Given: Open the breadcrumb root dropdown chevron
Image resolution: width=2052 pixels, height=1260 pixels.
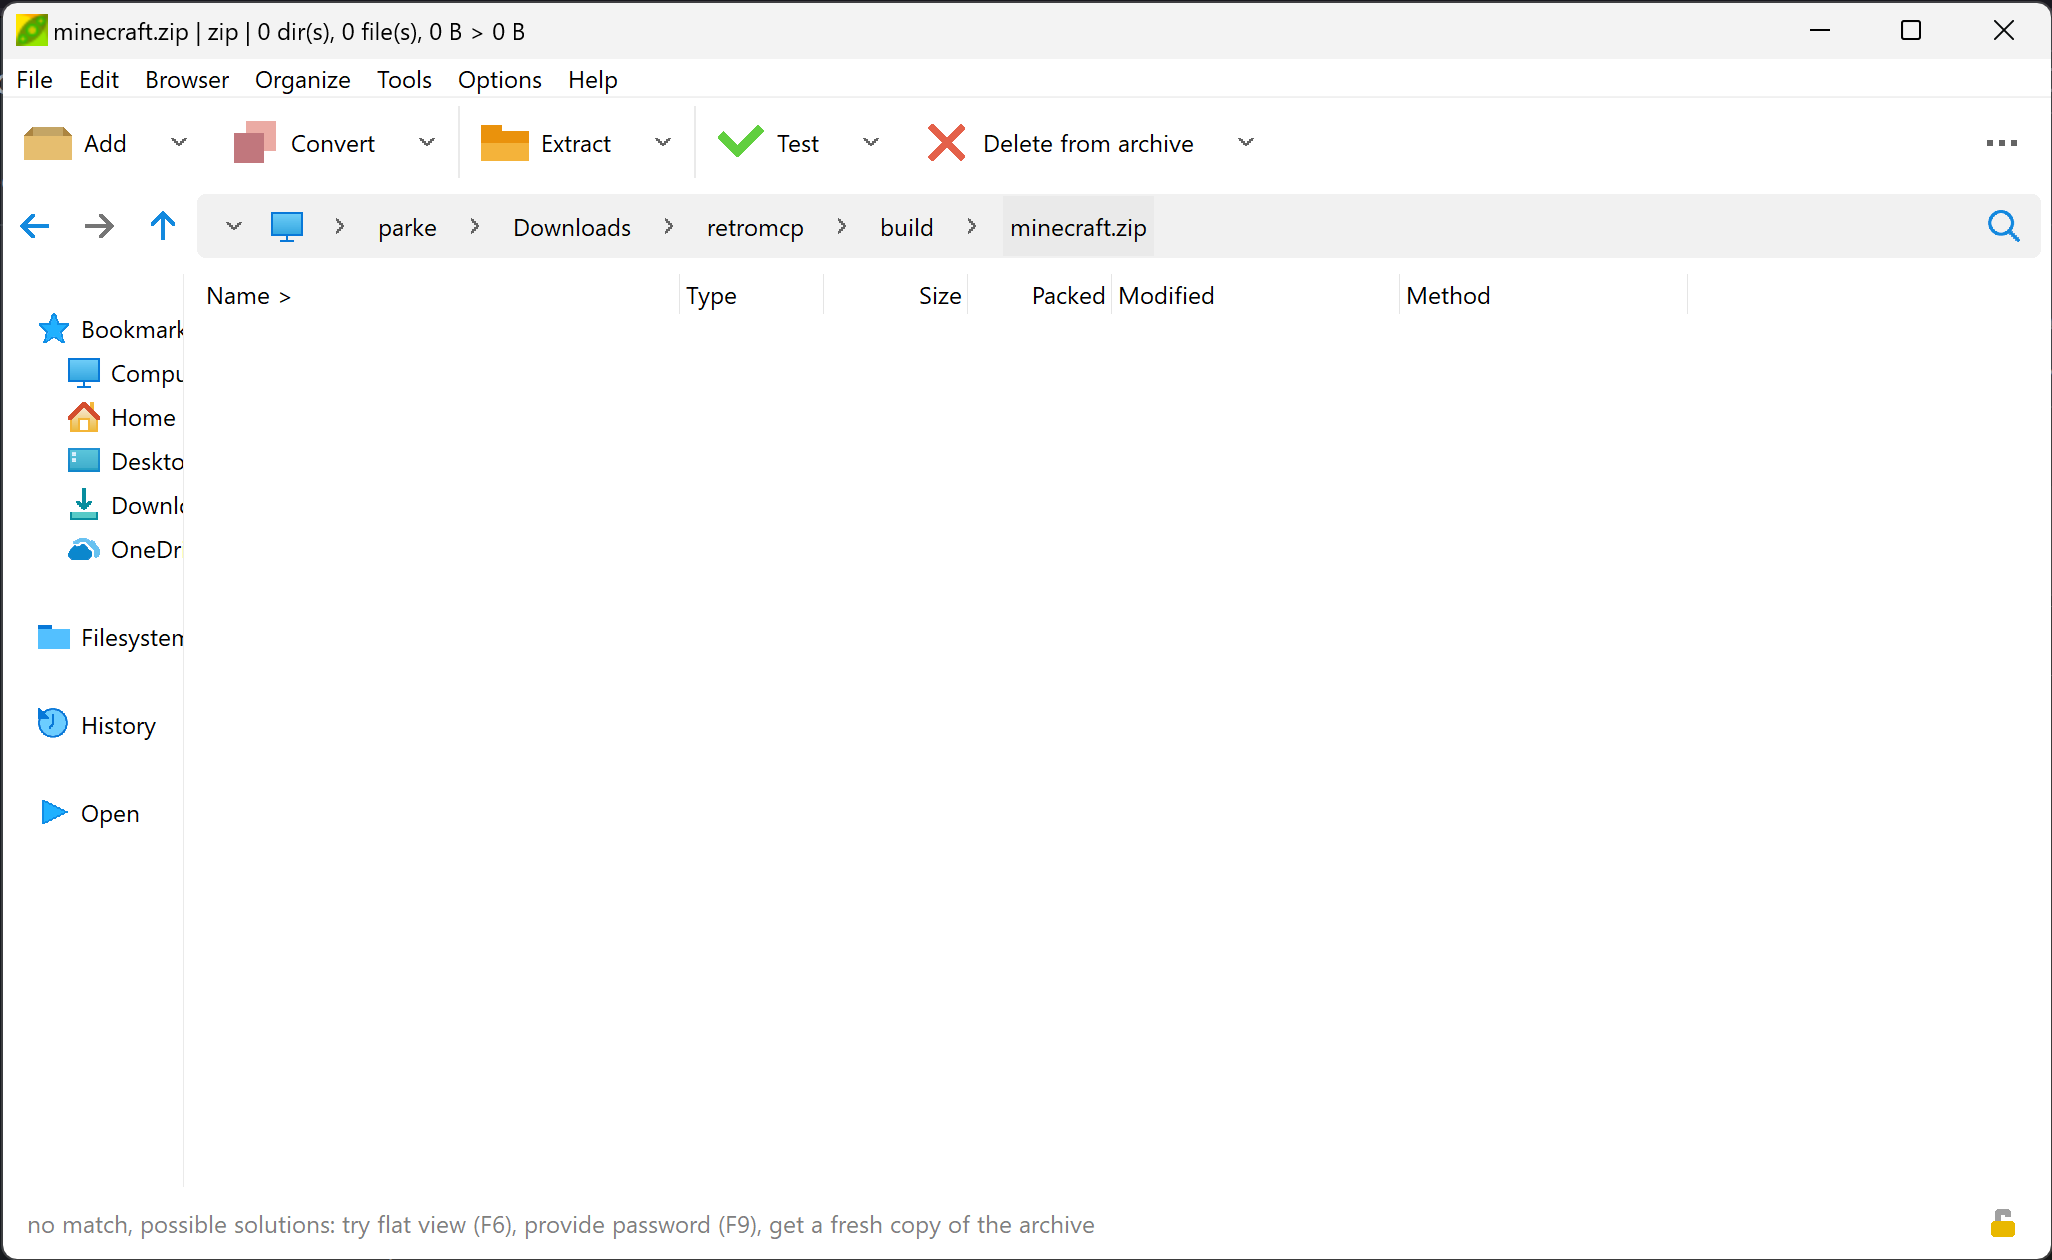Looking at the screenshot, I should point(232,226).
